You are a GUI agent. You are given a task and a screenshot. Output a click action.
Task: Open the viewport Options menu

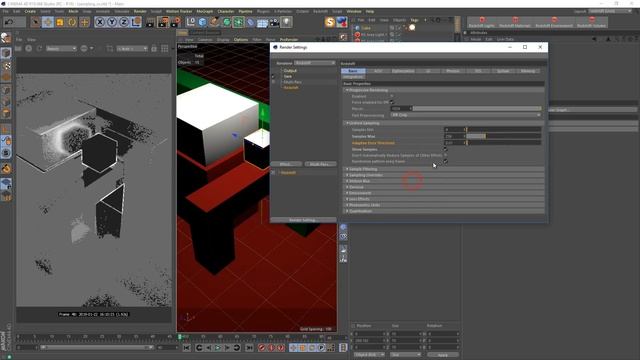(241, 40)
